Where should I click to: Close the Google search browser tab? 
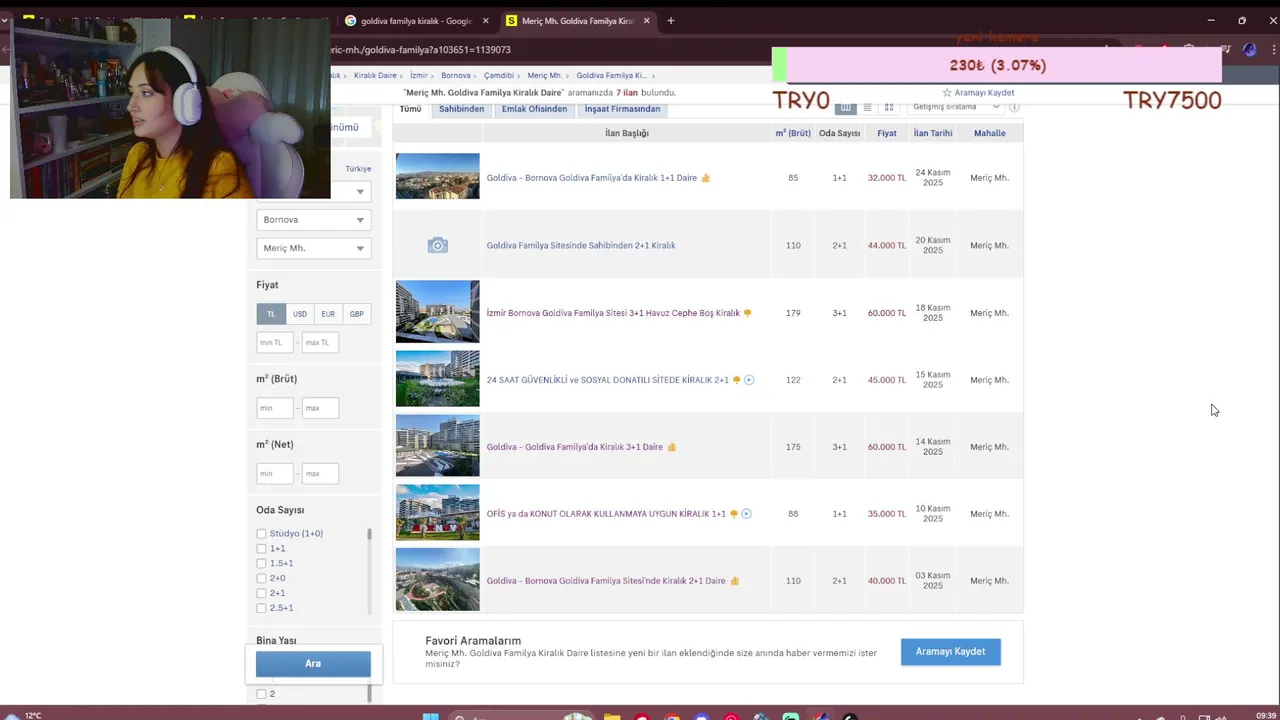point(486,20)
